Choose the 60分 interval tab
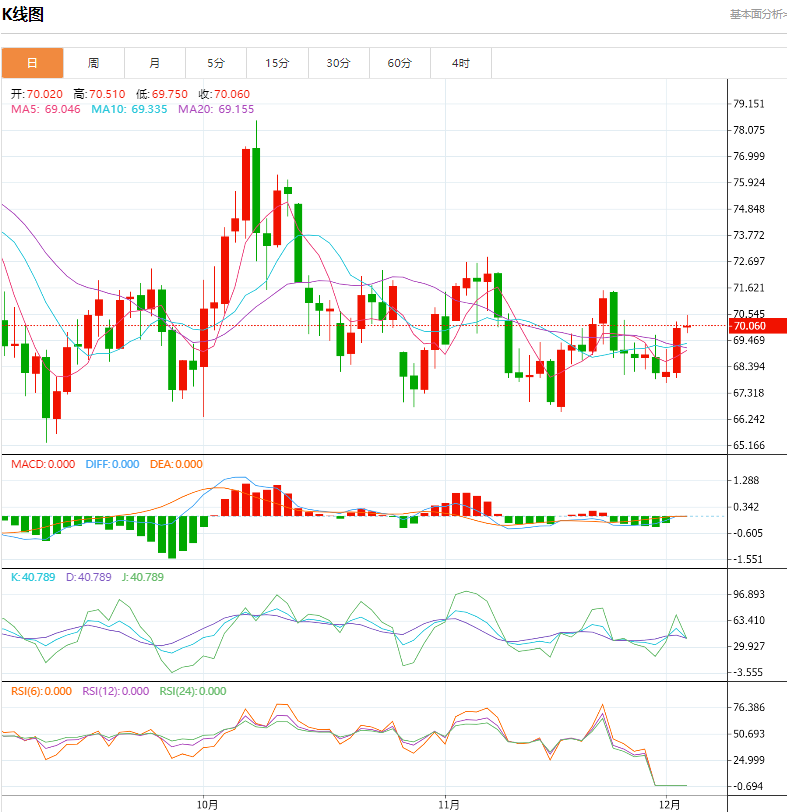 [x=399, y=63]
